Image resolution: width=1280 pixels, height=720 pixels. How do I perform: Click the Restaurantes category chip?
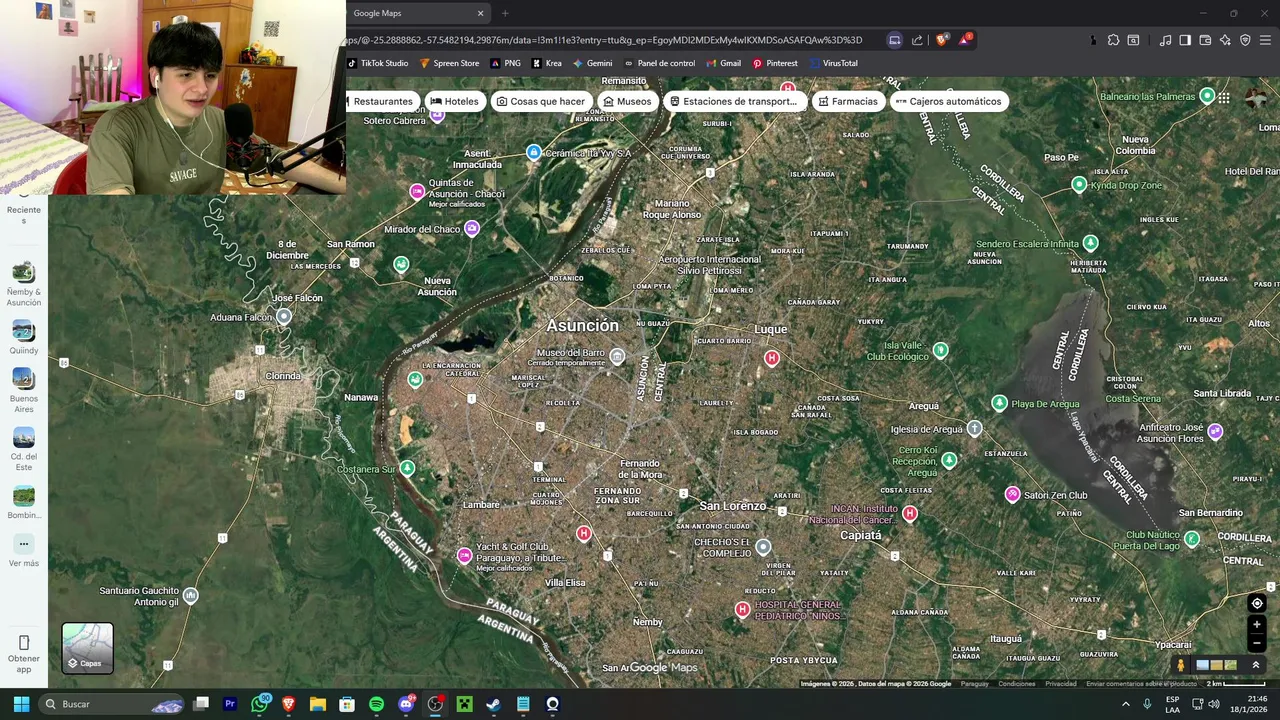point(381,101)
